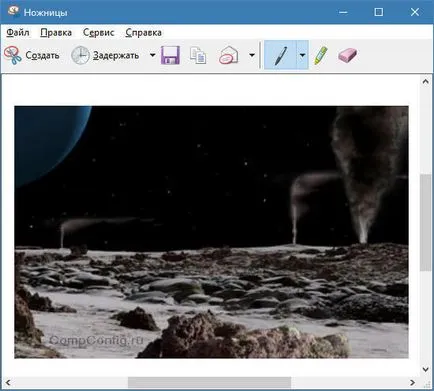Click the Создать label to start a new snip

coord(42,55)
